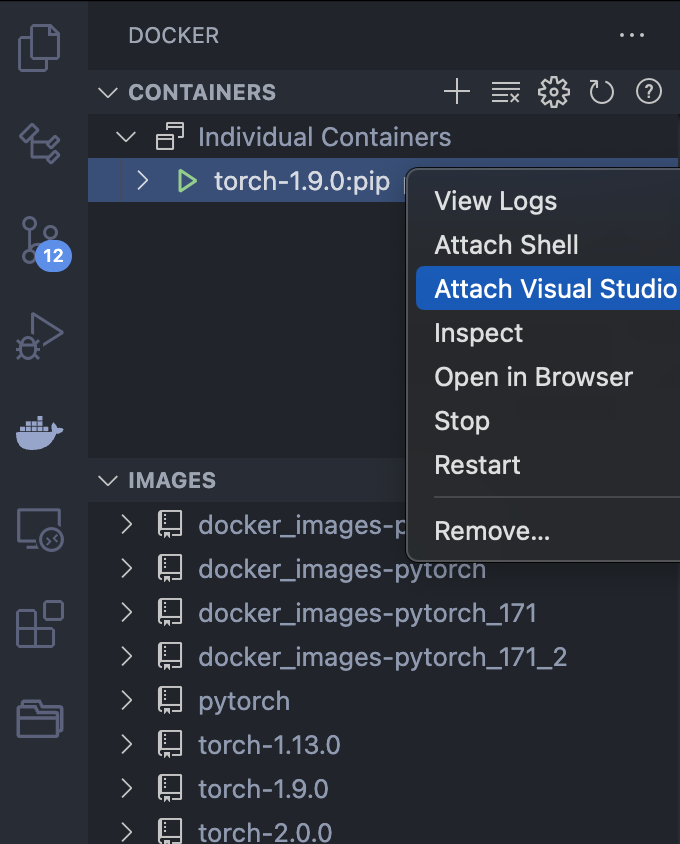Click Remove... in the context menu
The height and width of the screenshot is (844, 680).
492,531
